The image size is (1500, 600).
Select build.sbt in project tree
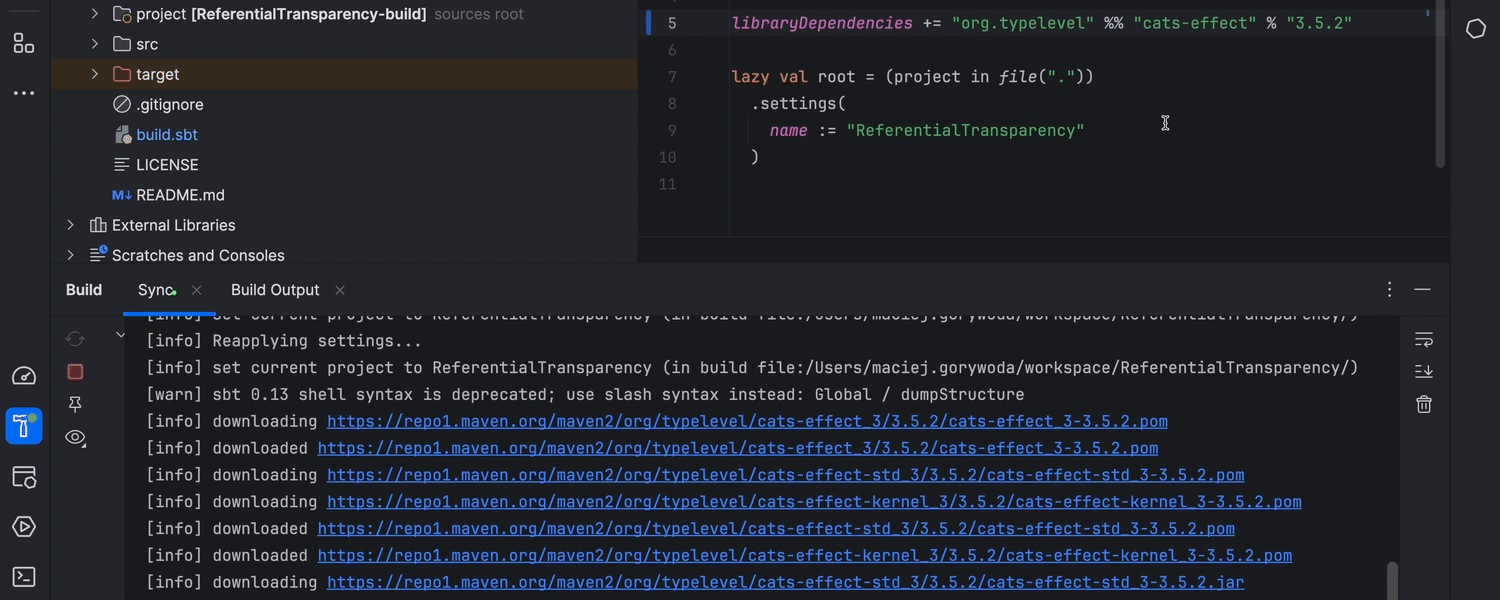tap(166, 135)
